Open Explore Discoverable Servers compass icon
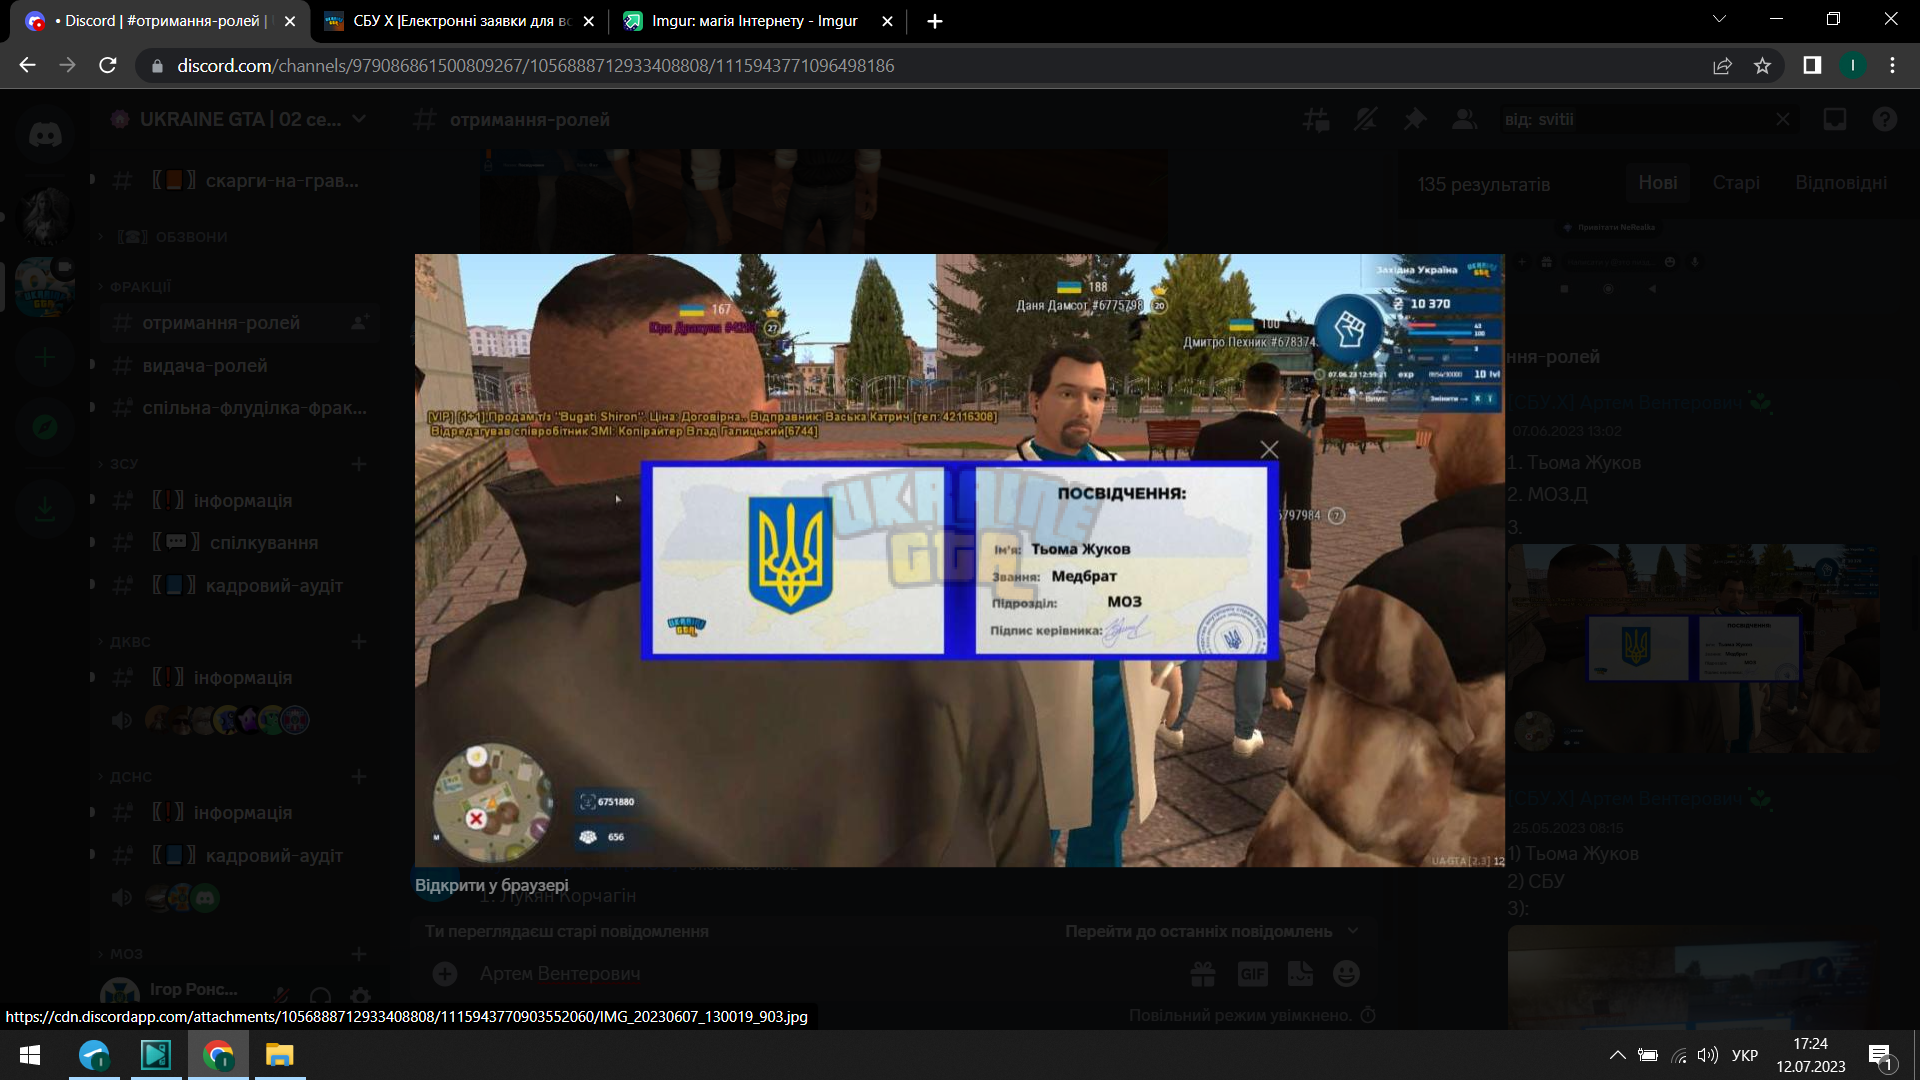Image resolution: width=1920 pixels, height=1080 pixels. [45, 428]
